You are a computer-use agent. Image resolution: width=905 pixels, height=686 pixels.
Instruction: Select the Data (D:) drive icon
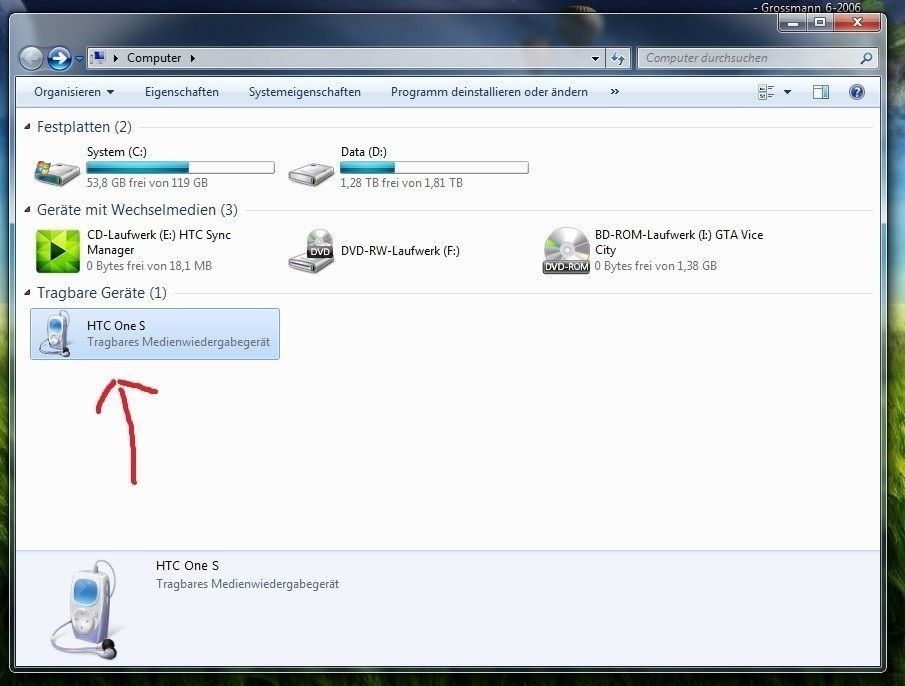coord(311,173)
